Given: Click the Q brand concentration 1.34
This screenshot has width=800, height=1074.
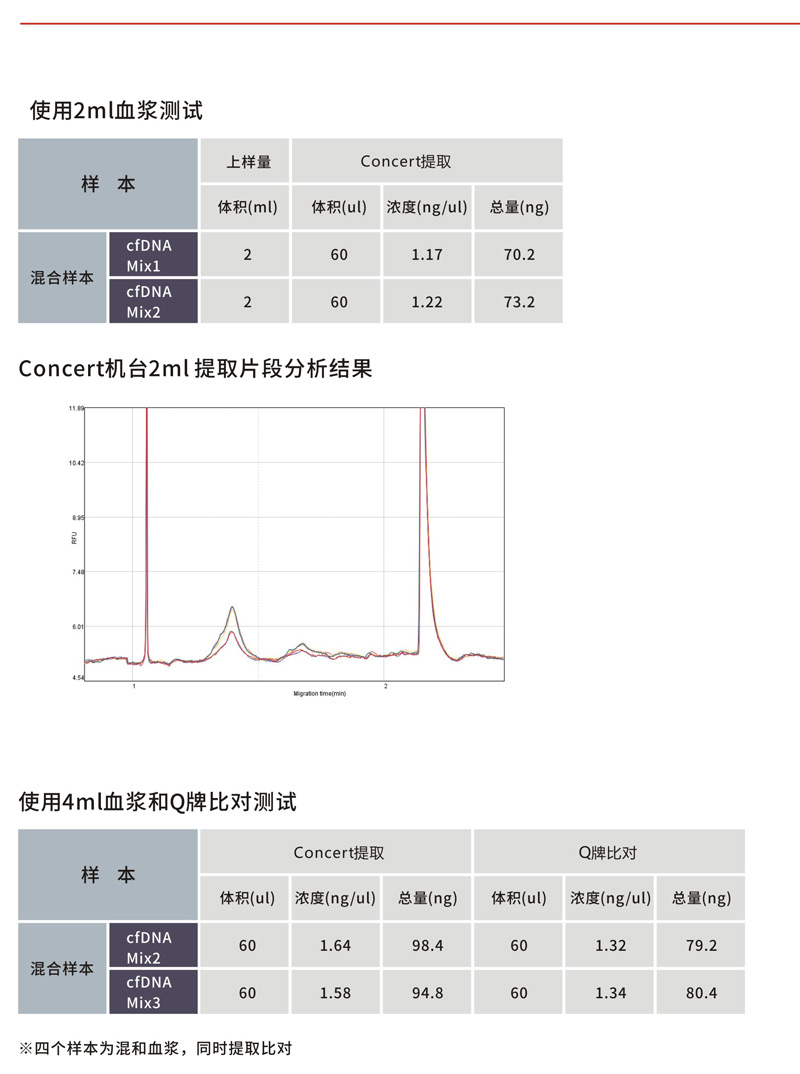Looking at the screenshot, I should [x=610, y=992].
